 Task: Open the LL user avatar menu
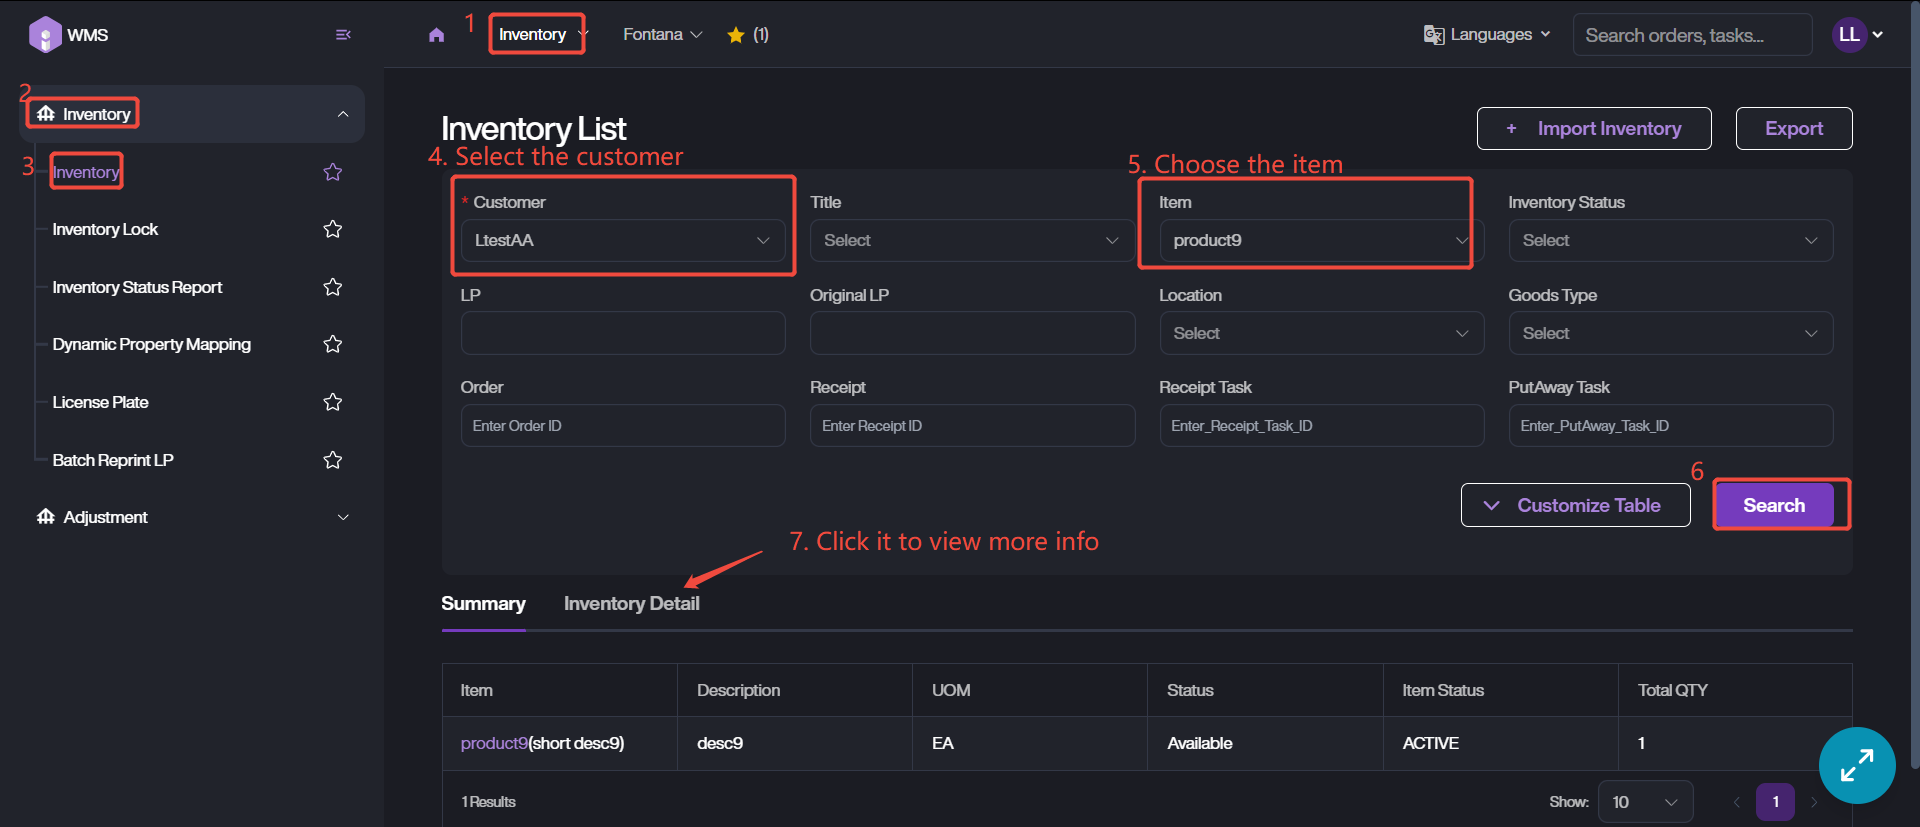pyautogui.click(x=1849, y=35)
